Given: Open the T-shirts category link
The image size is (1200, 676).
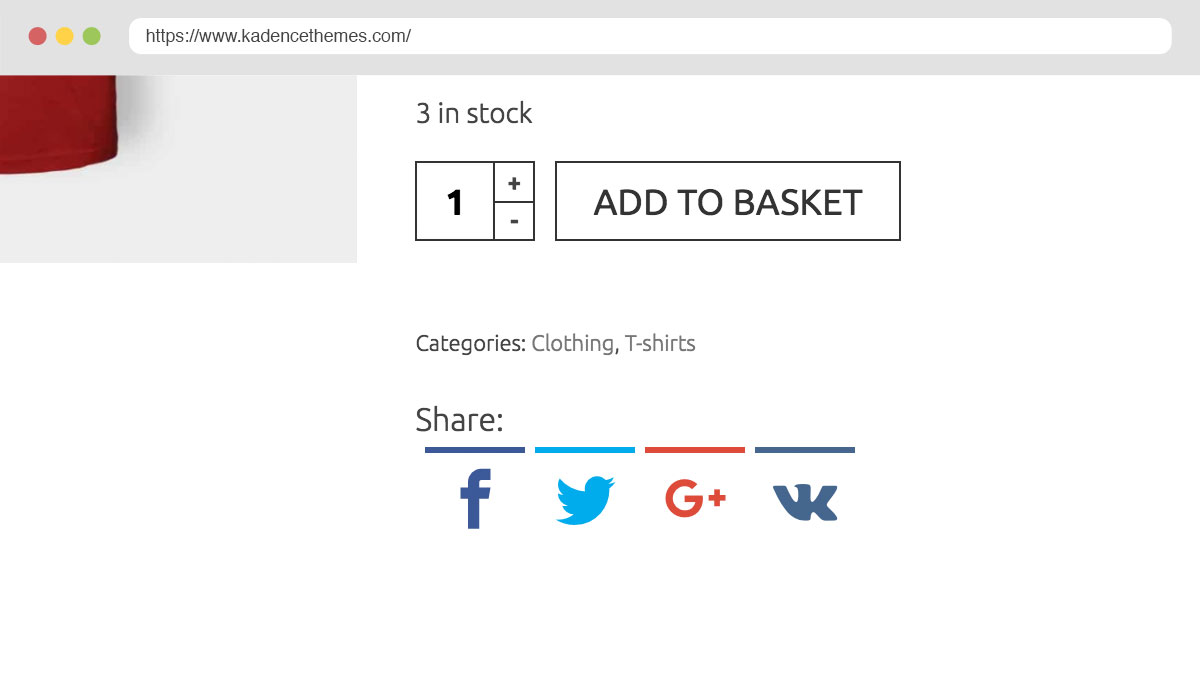Looking at the screenshot, I should [660, 343].
